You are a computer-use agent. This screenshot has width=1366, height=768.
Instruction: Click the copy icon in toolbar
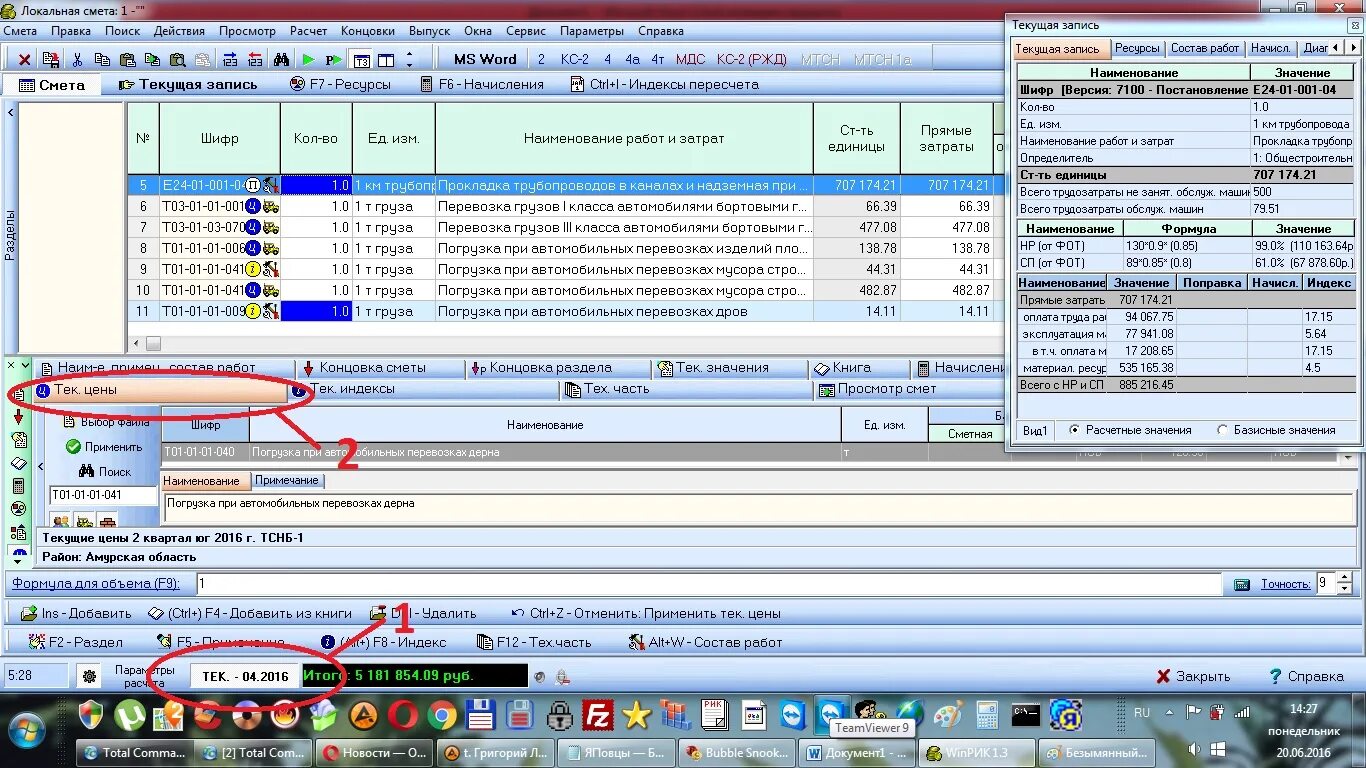coord(103,60)
